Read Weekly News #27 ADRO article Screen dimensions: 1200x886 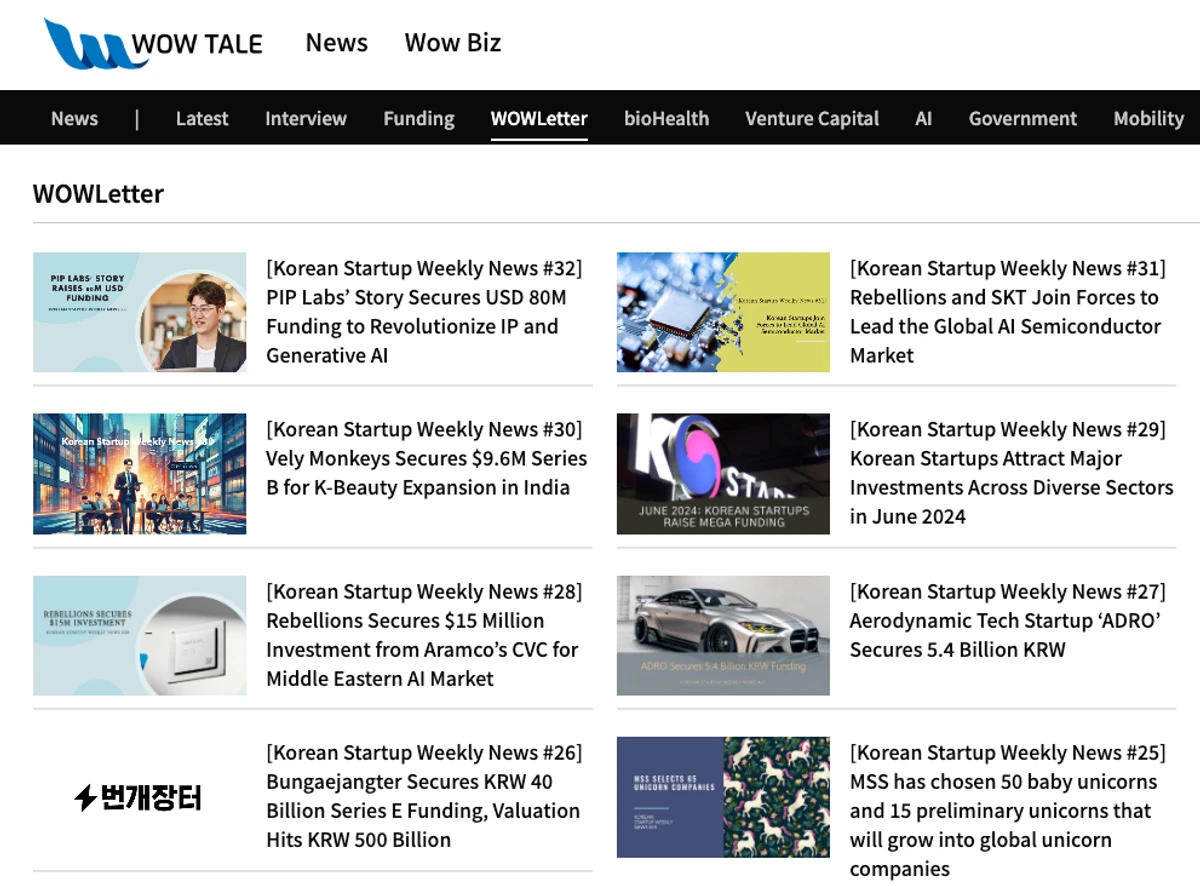point(1007,620)
